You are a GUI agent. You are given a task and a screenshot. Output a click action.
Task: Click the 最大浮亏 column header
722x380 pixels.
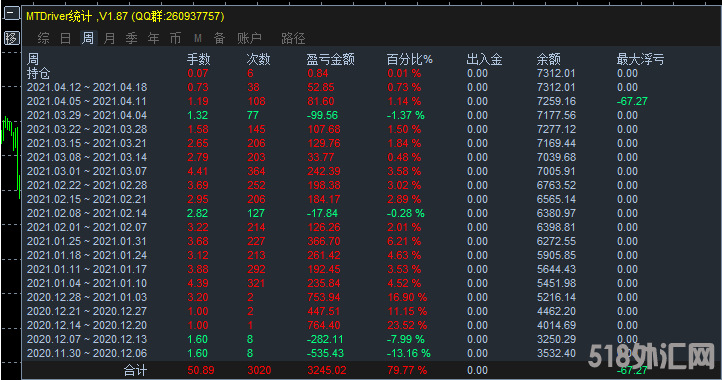pyautogui.click(x=640, y=59)
